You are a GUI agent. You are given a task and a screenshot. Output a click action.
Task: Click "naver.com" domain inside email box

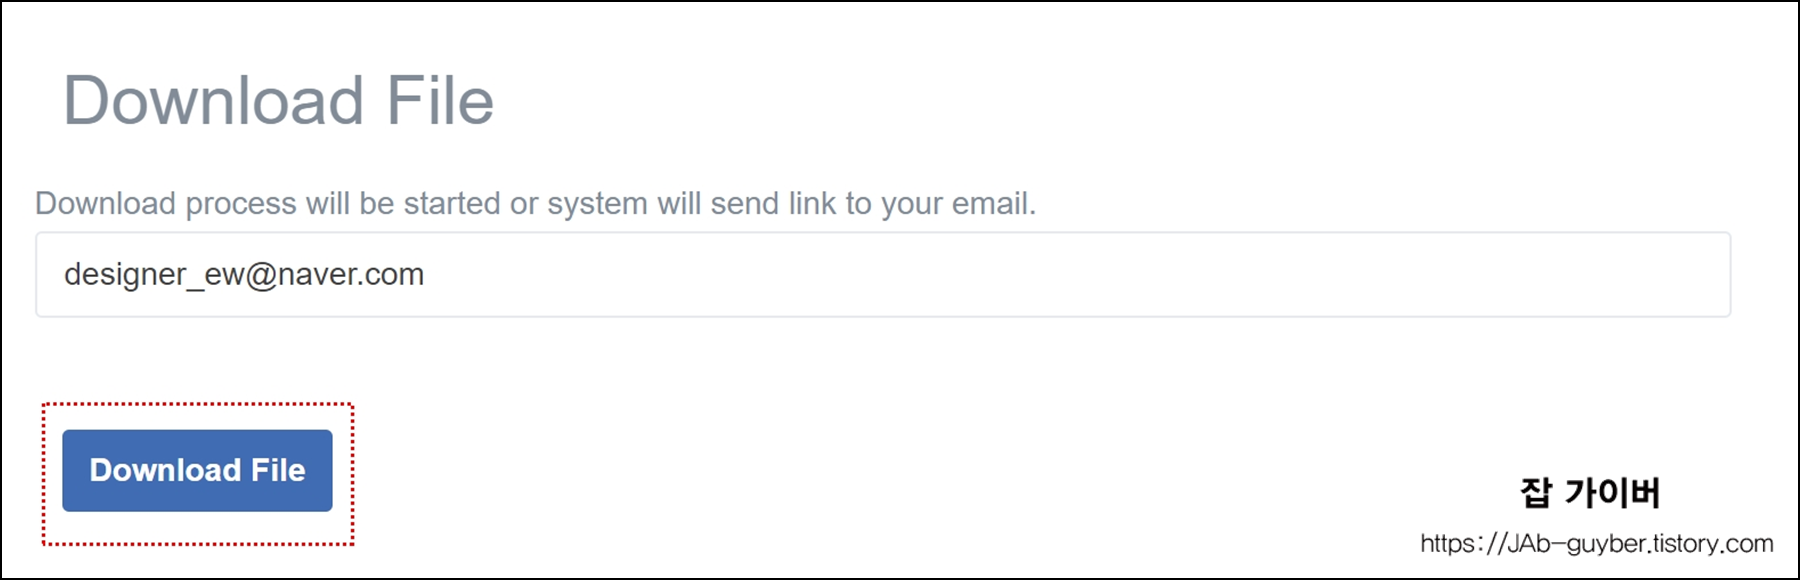coord(351,274)
